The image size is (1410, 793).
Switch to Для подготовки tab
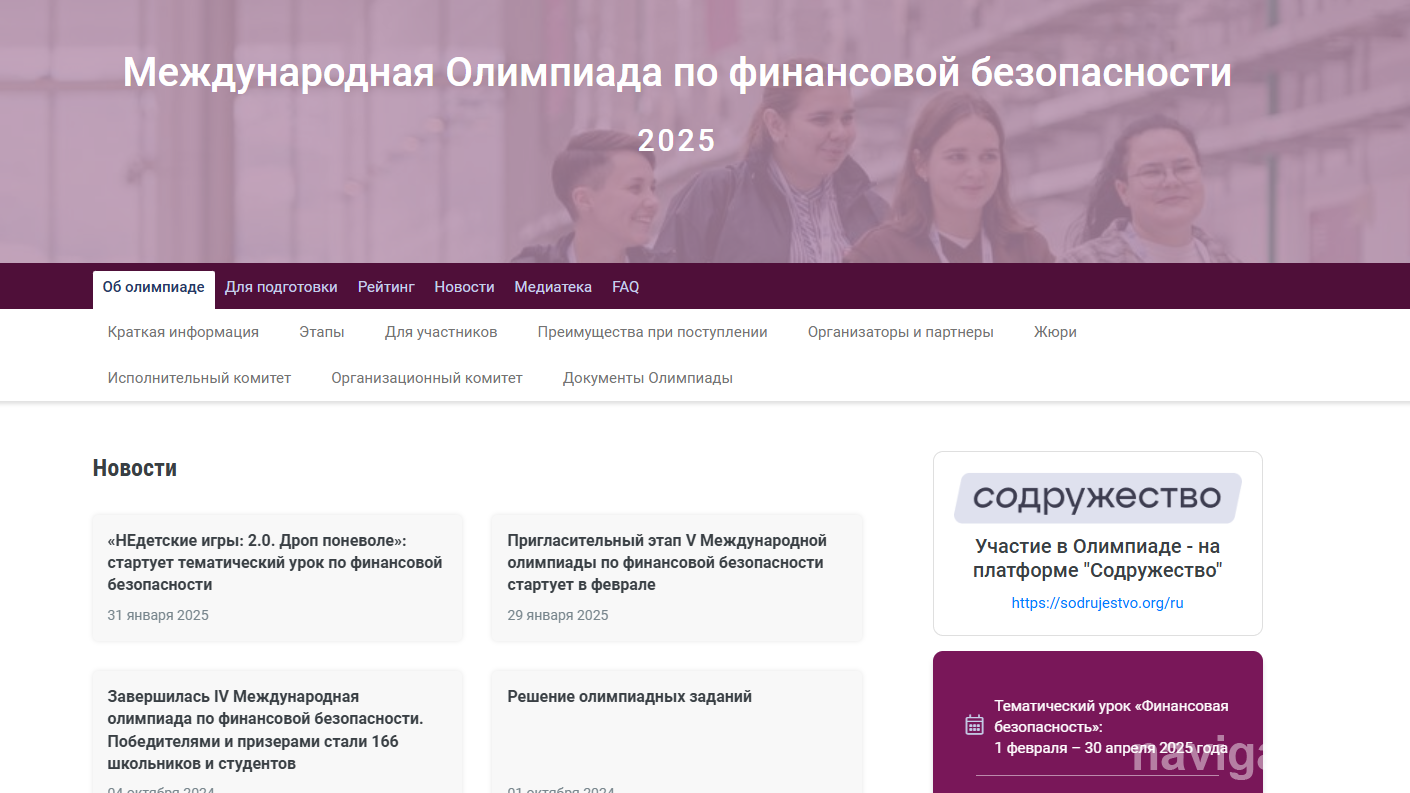click(x=281, y=288)
